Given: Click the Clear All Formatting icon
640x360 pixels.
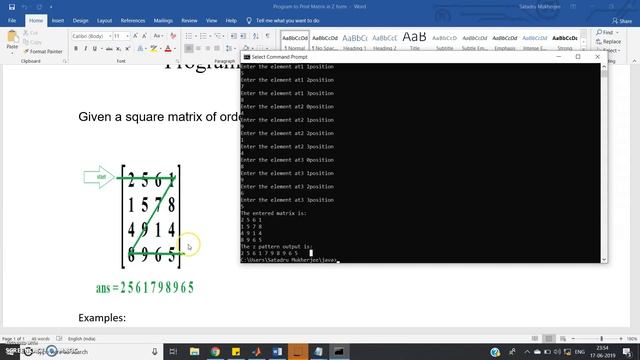Looking at the screenshot, I should [173, 36].
